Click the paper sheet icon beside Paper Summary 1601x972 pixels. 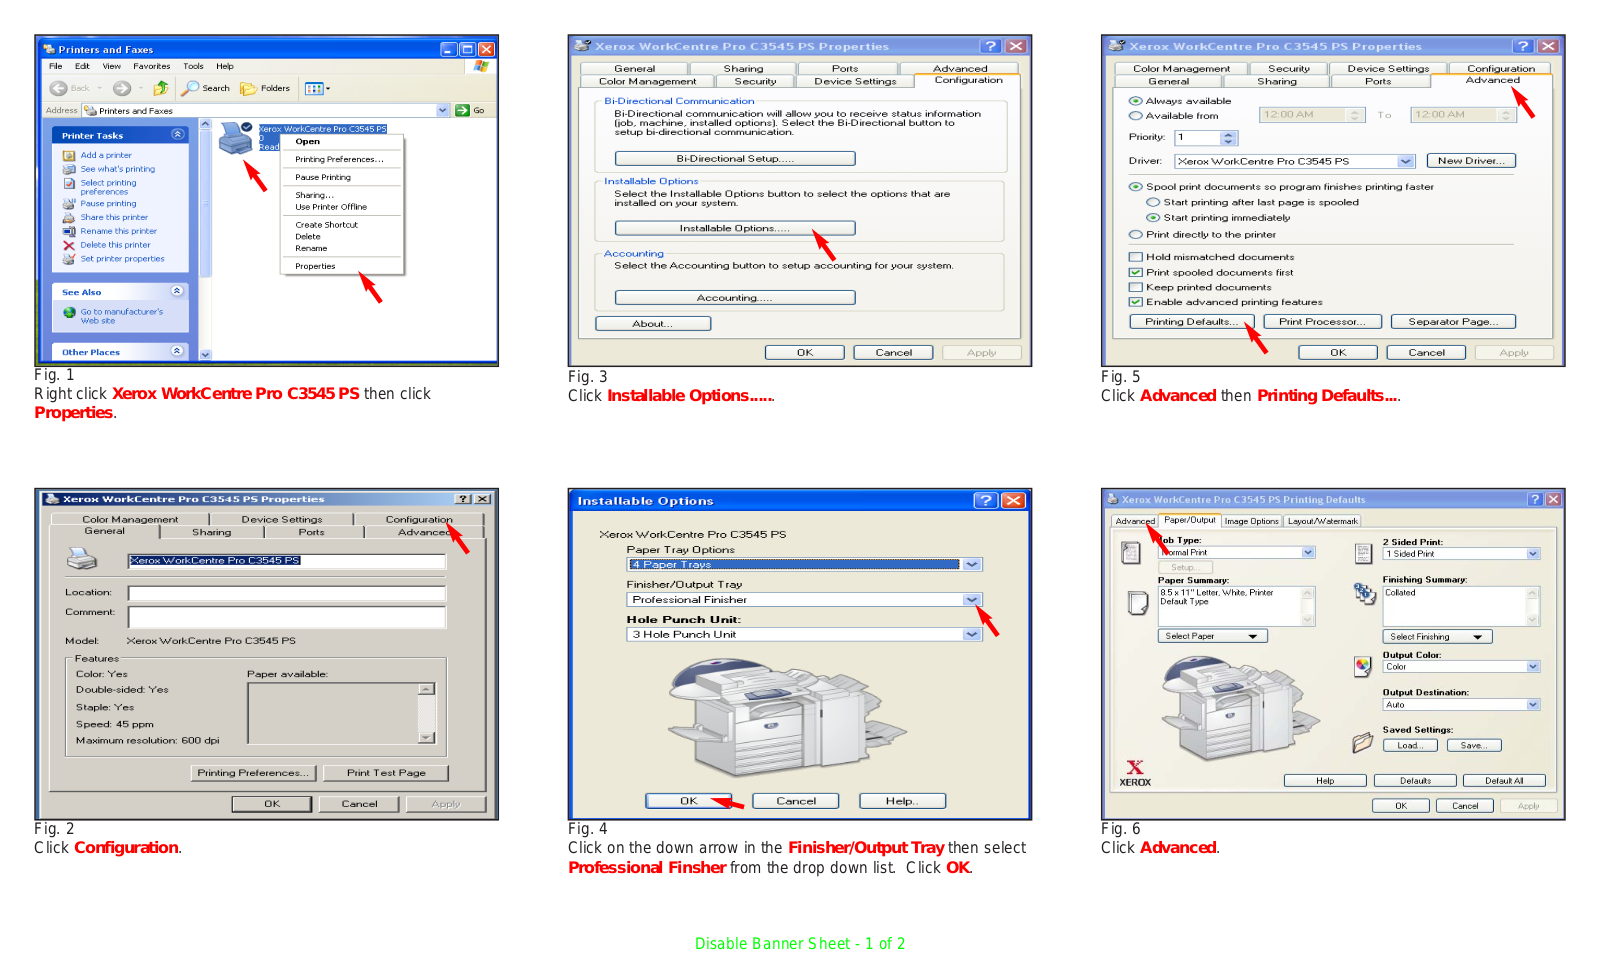point(1138,603)
